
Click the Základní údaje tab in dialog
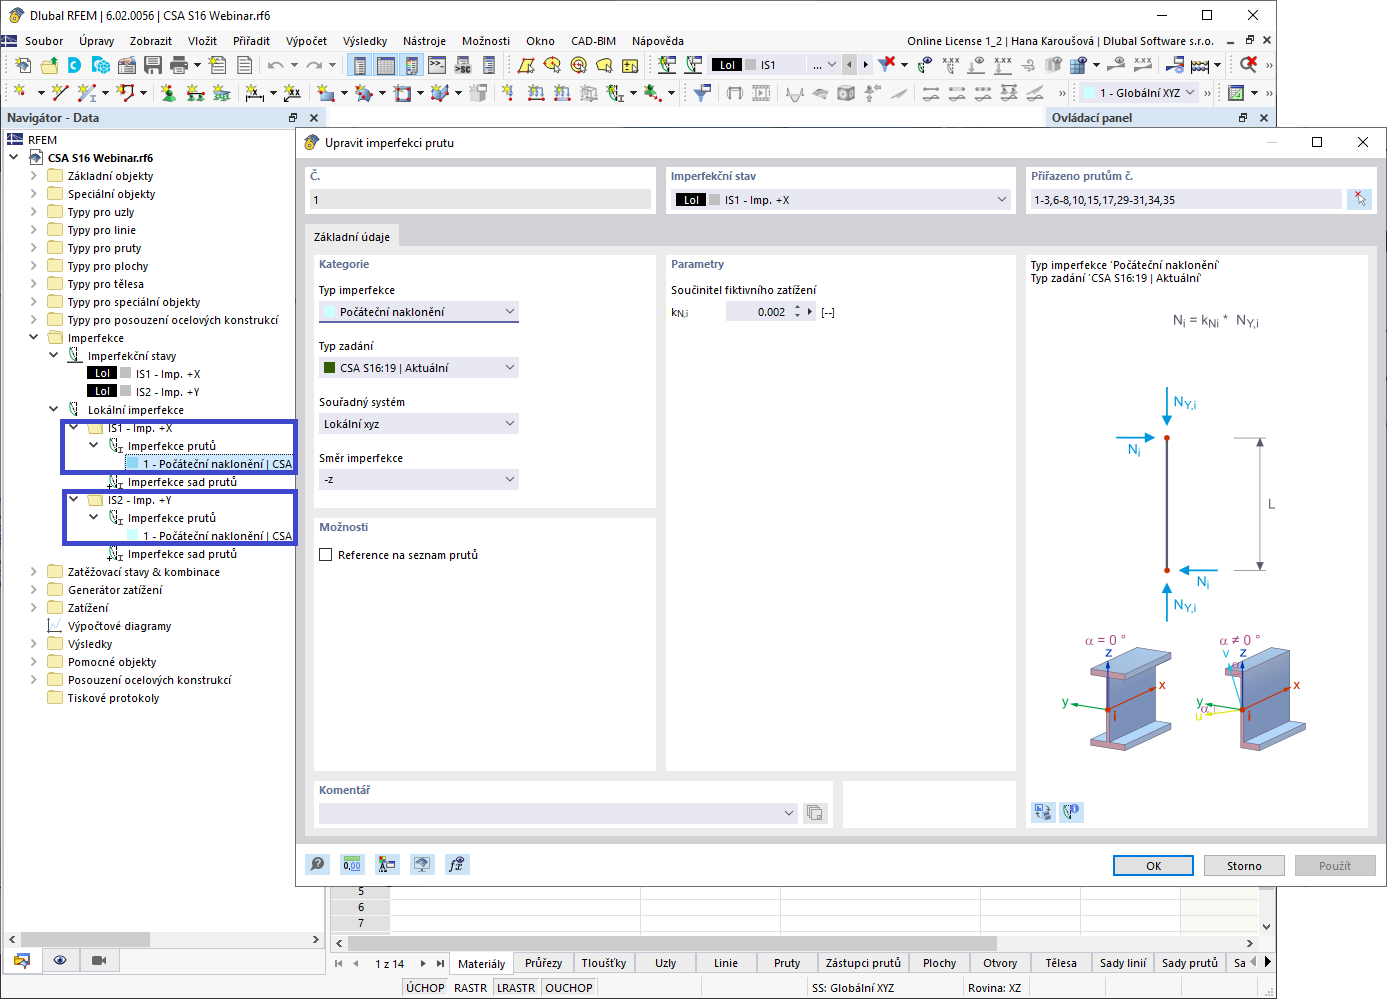352,237
